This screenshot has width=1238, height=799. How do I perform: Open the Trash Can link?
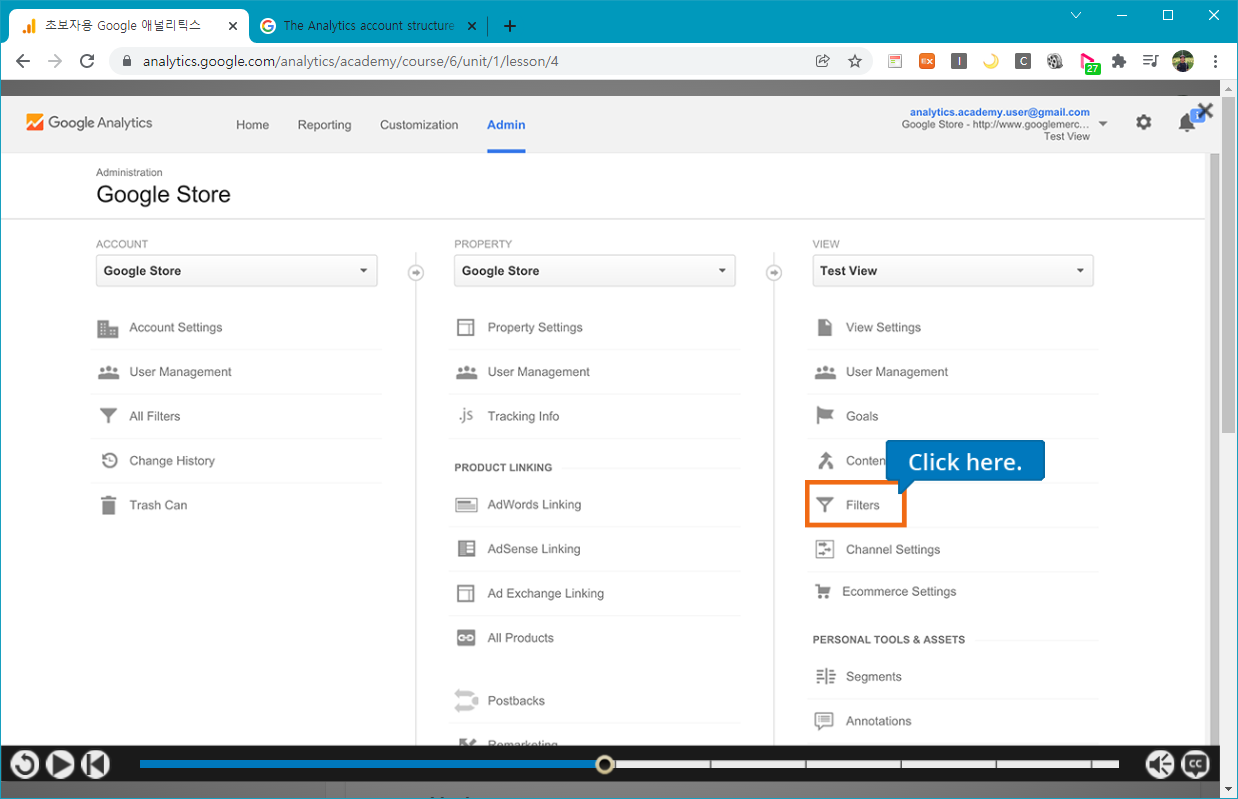tap(158, 505)
